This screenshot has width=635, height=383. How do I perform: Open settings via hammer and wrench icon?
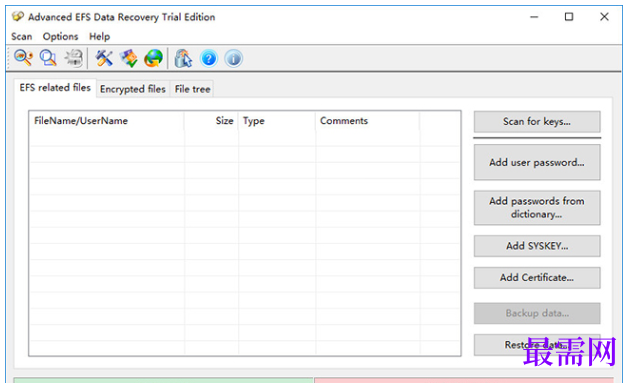(104, 58)
